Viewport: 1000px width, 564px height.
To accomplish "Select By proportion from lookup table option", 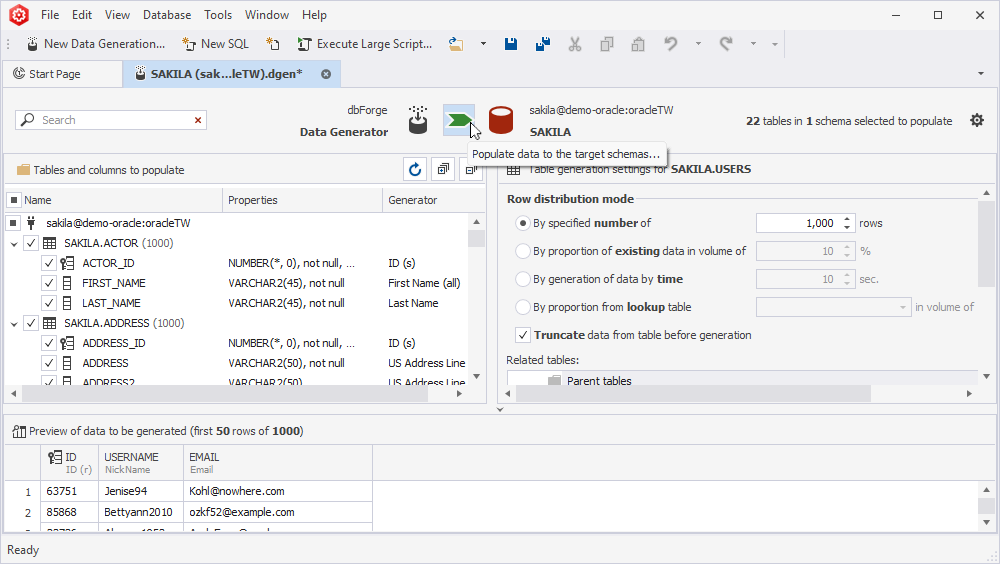I will coord(523,308).
